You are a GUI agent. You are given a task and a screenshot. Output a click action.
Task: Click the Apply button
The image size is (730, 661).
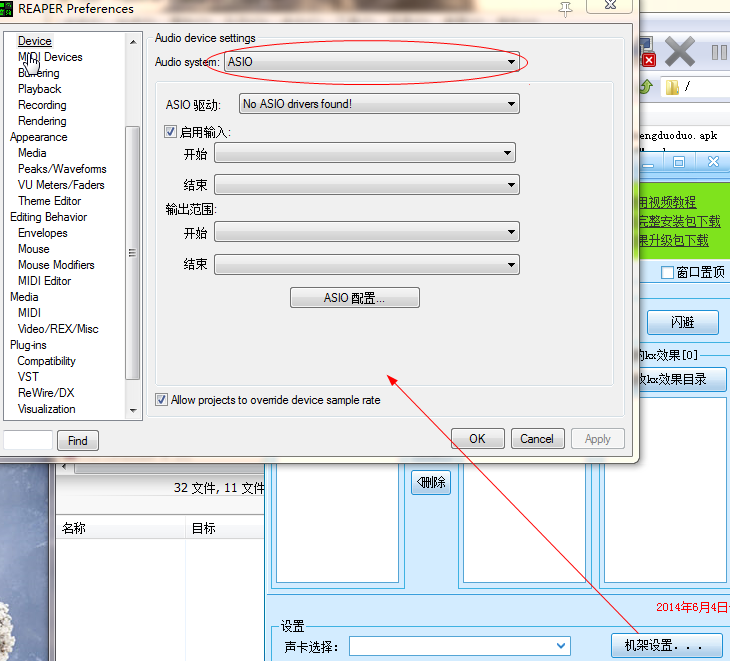point(597,439)
